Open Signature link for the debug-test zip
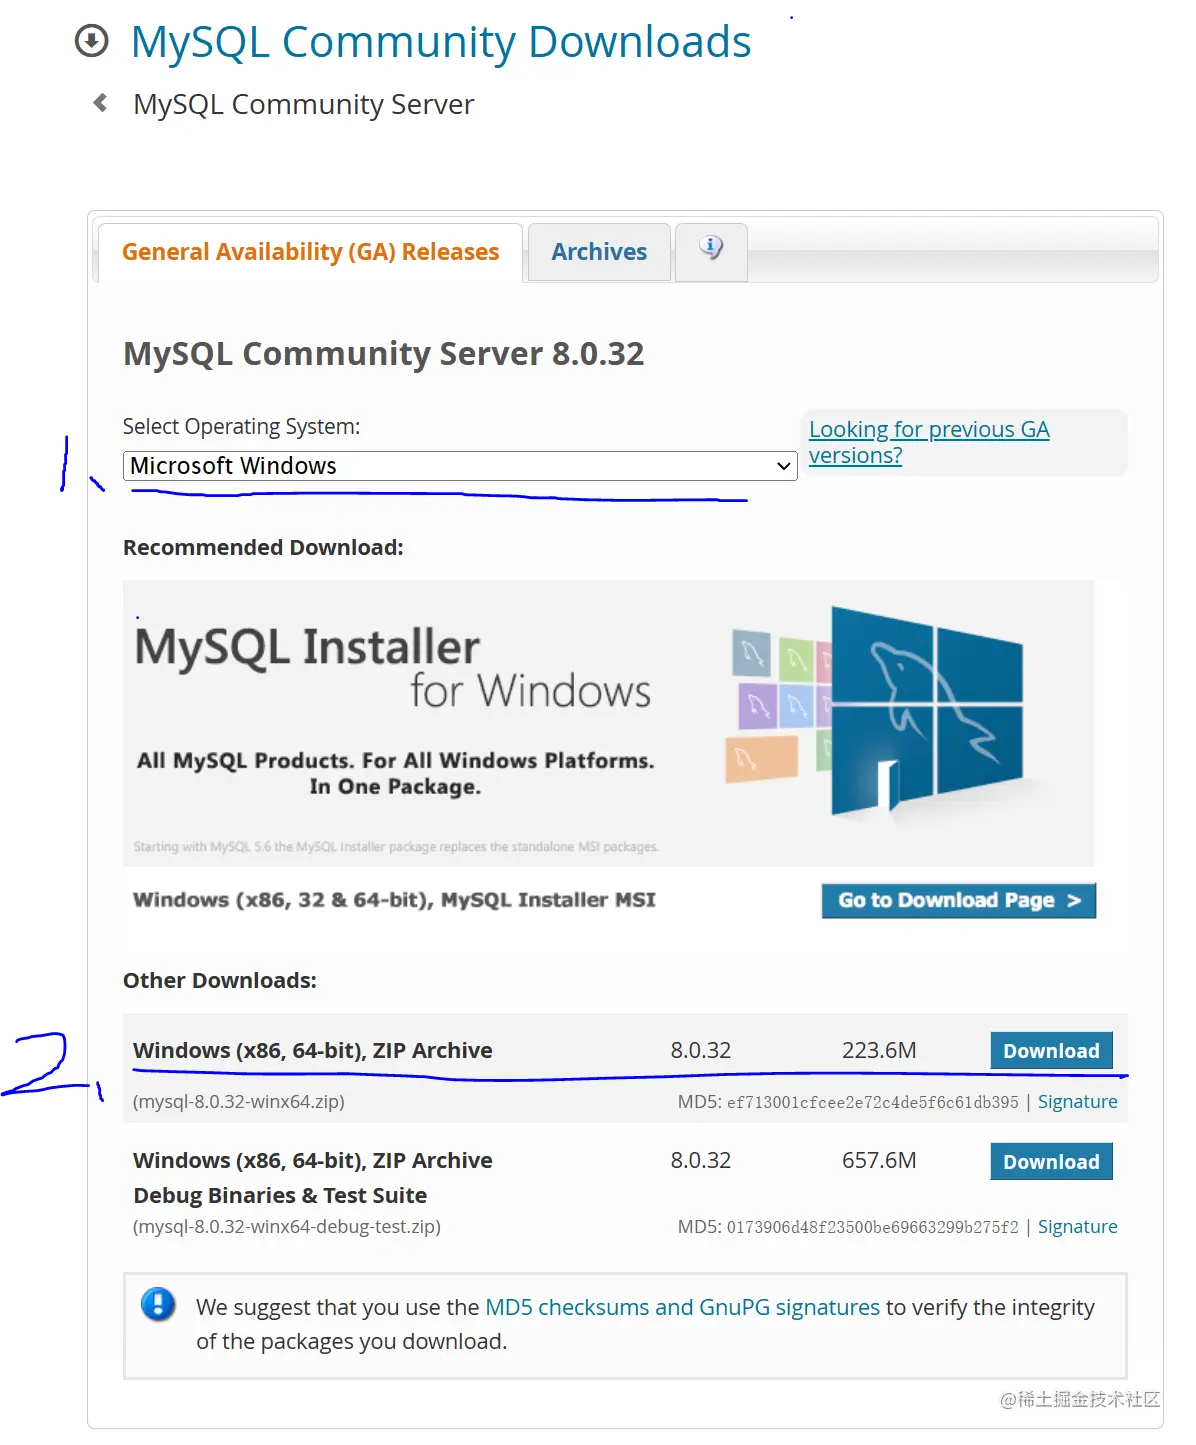 [1077, 1227]
